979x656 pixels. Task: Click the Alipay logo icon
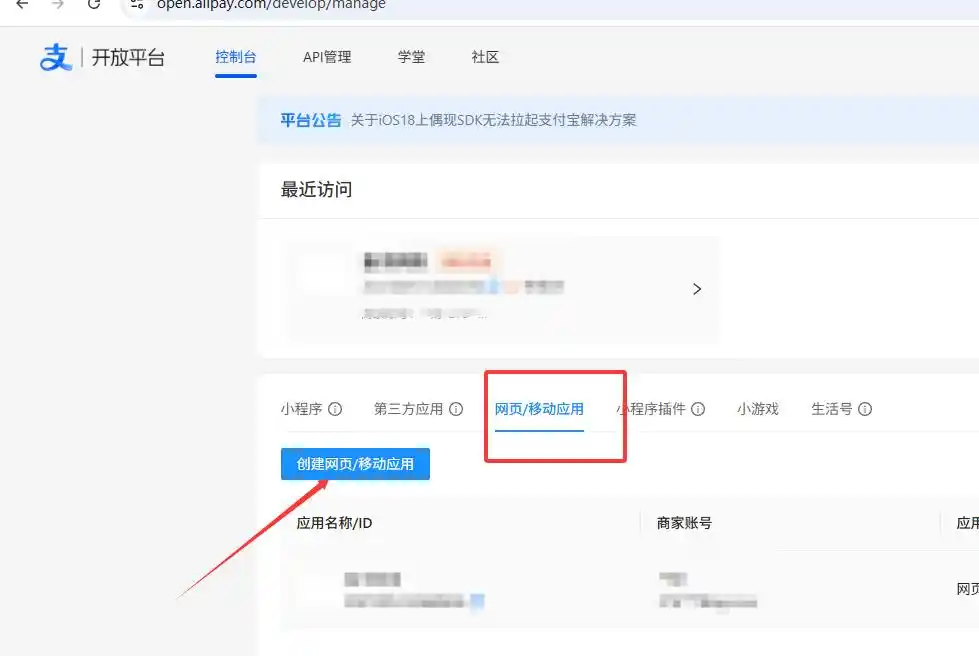(56, 58)
